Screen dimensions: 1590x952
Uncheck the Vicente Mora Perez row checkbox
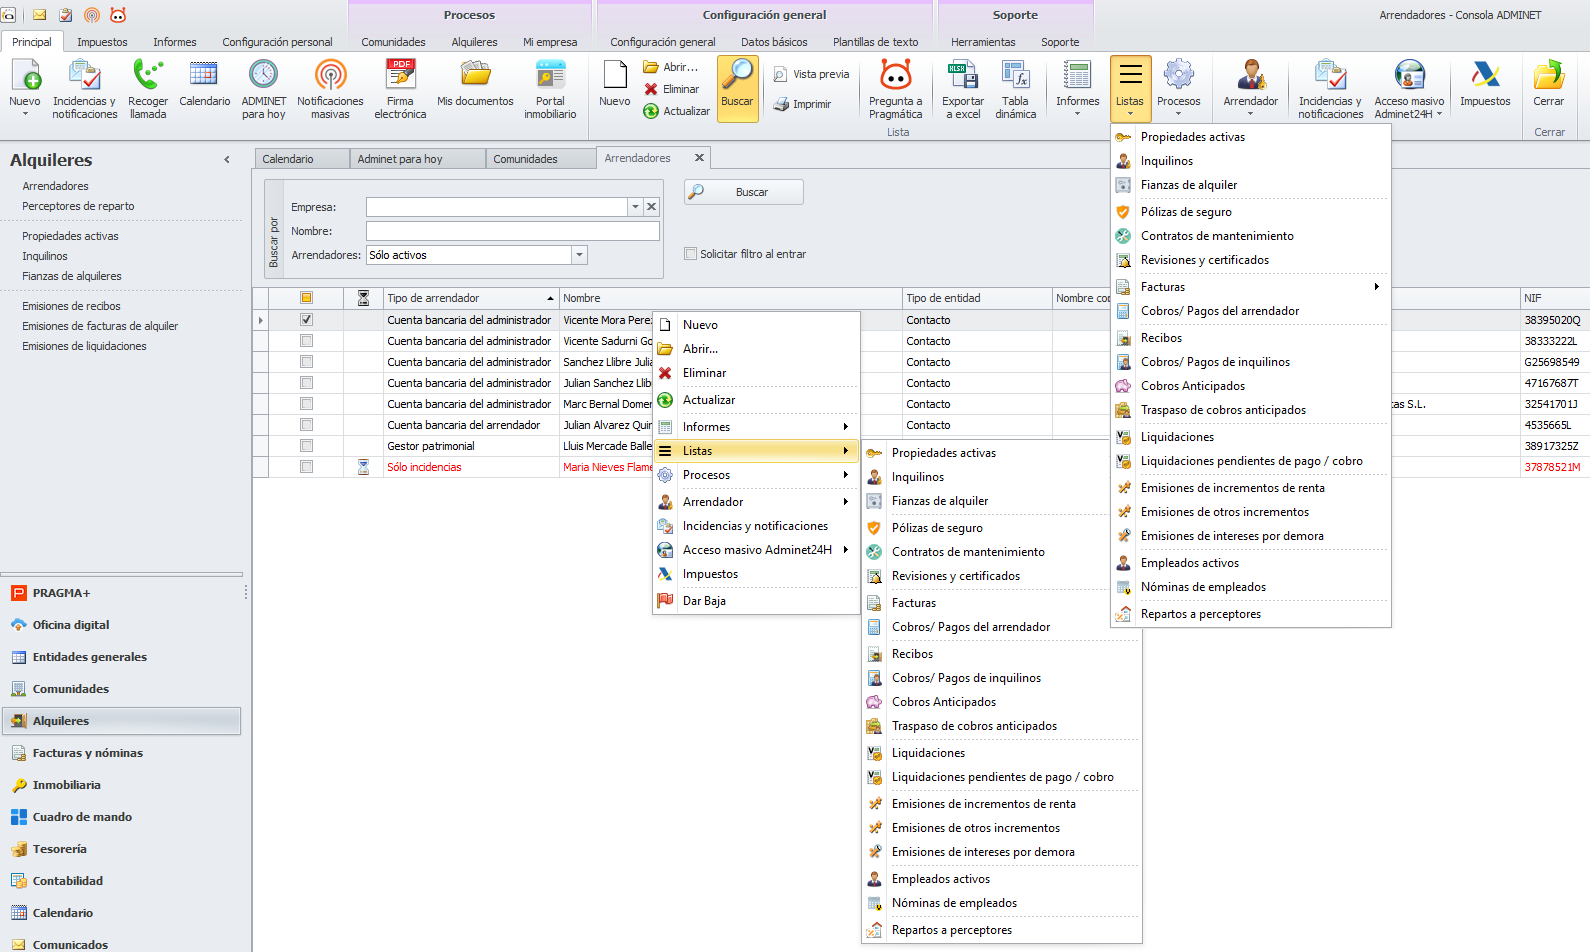(306, 320)
